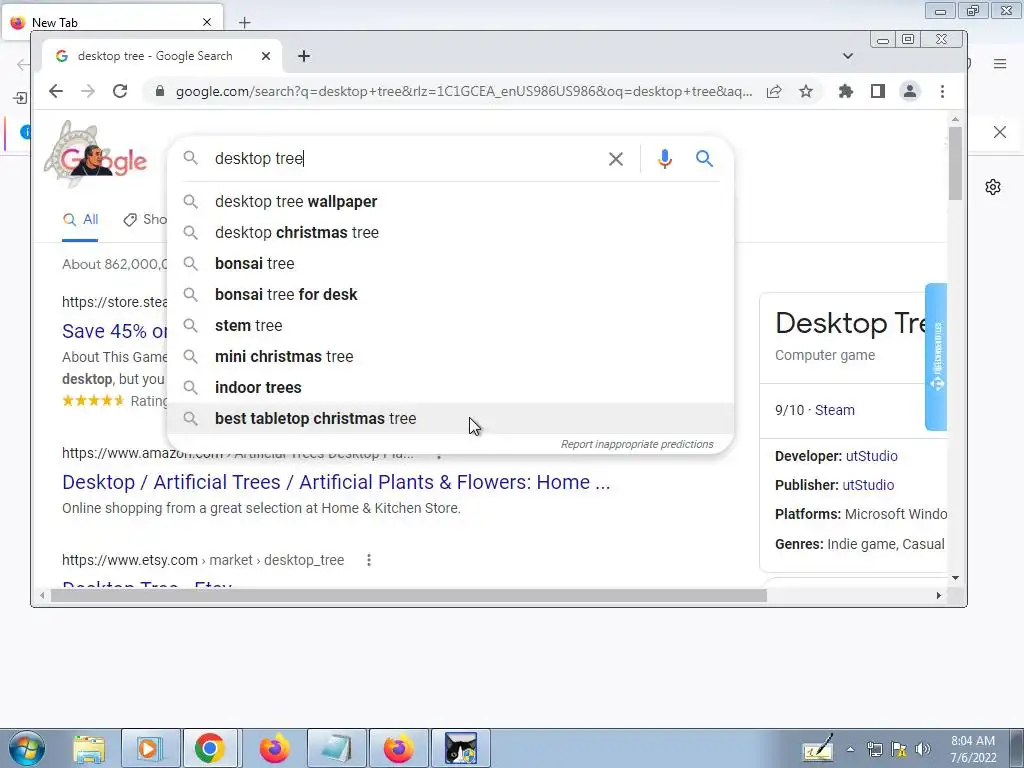Open File Explorer from the taskbar
The width and height of the screenshot is (1024, 768).
click(x=89, y=748)
